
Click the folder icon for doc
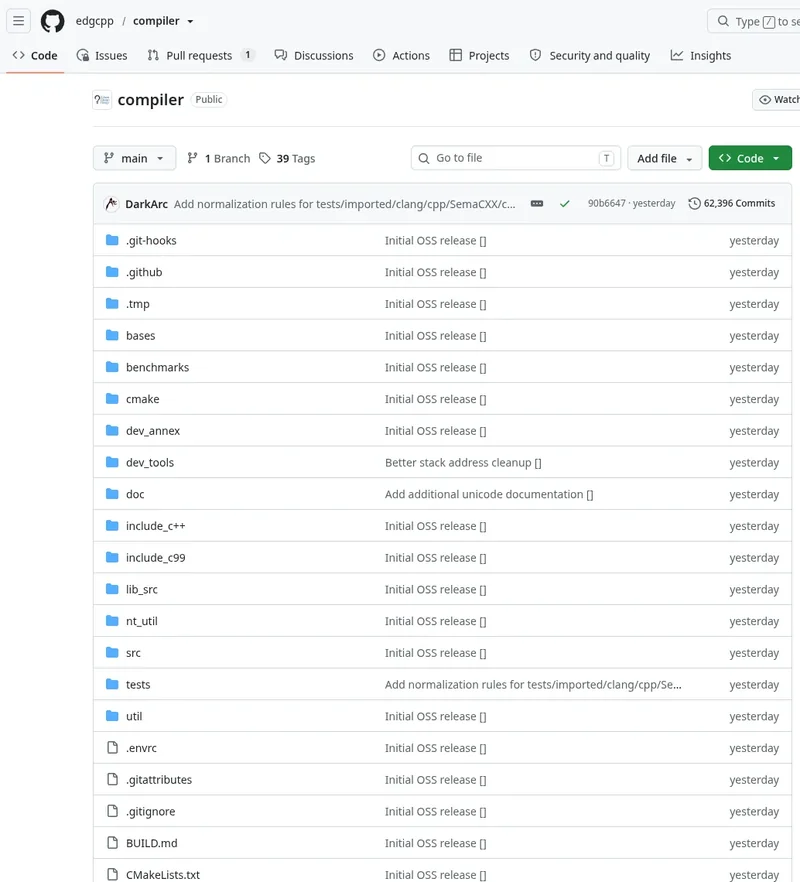click(x=113, y=494)
